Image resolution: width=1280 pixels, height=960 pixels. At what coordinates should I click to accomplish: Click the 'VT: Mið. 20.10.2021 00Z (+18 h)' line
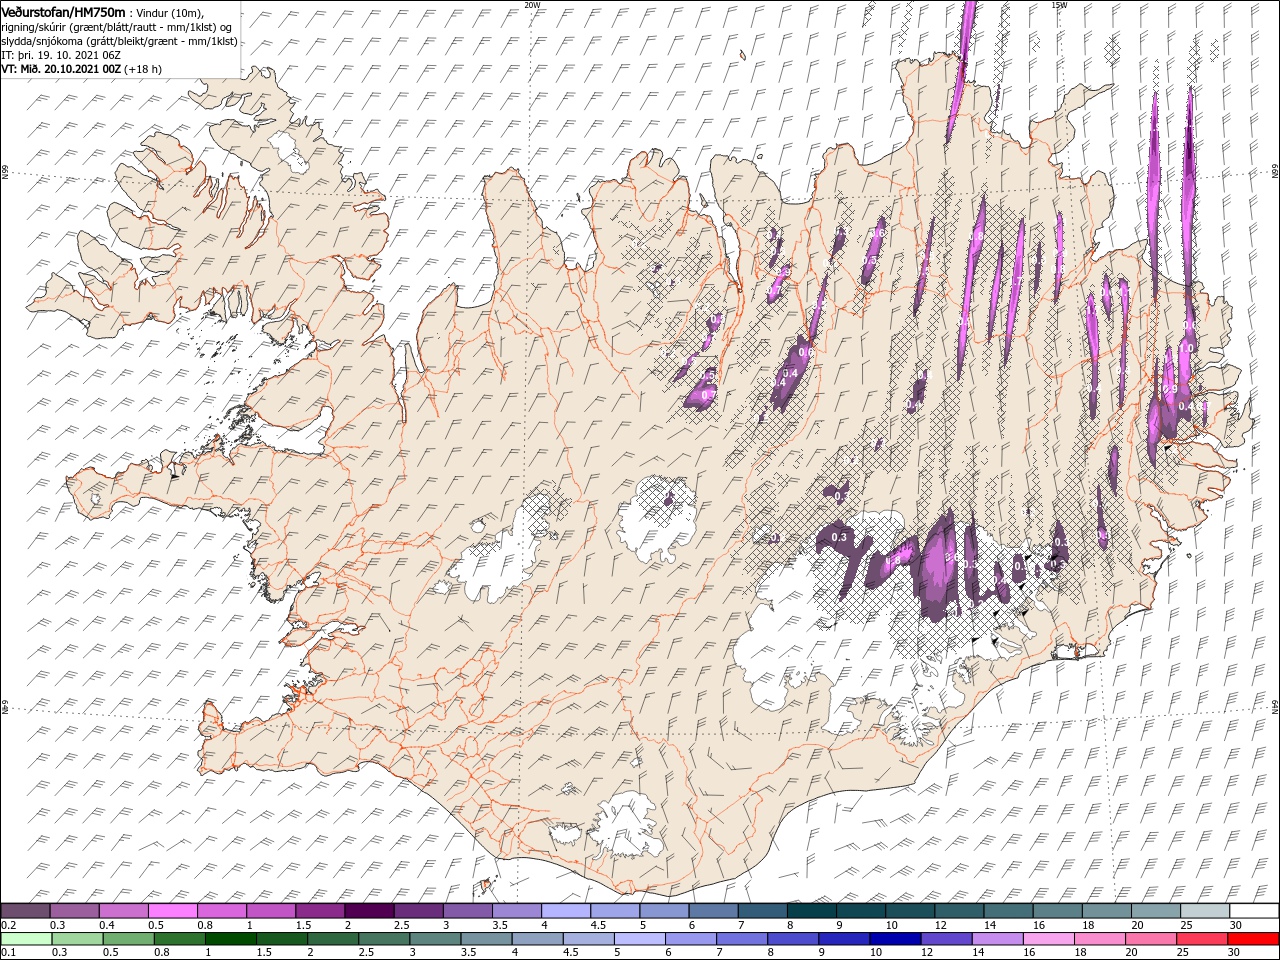click(82, 69)
